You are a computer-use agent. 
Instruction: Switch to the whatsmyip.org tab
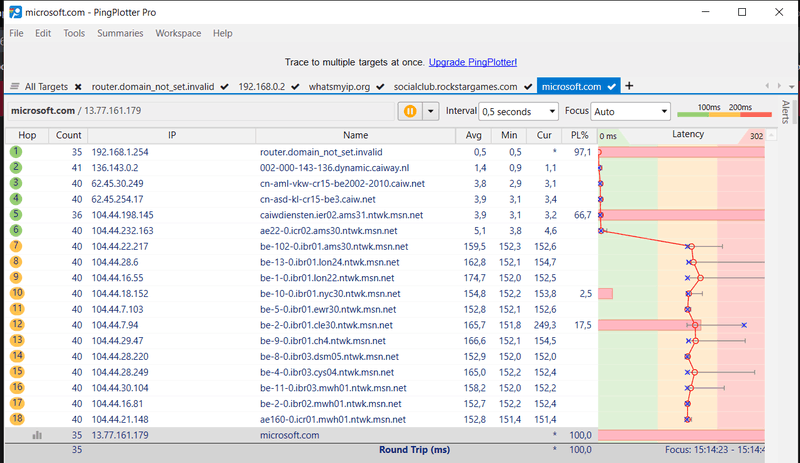339,87
